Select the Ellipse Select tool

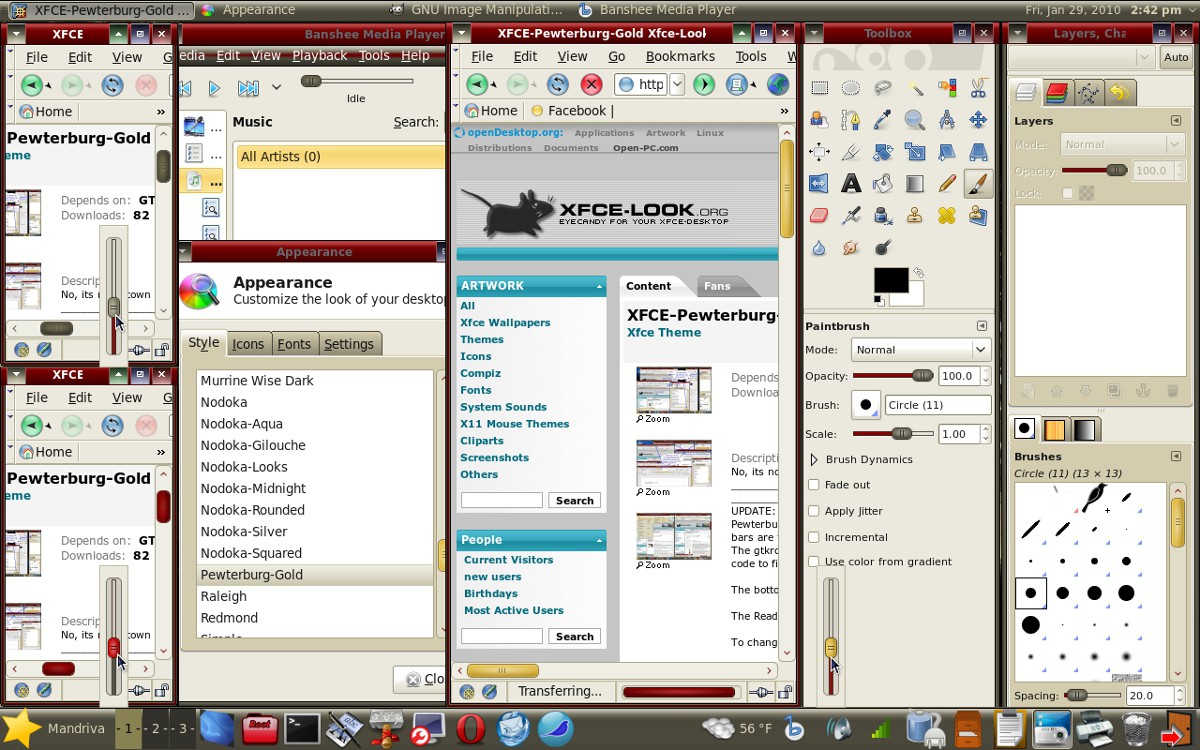pyautogui.click(x=851, y=88)
